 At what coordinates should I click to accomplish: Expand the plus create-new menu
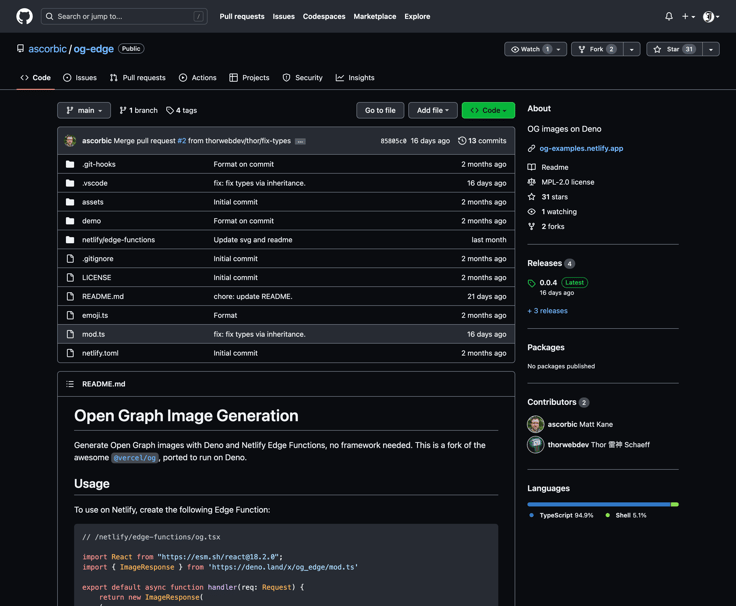688,16
